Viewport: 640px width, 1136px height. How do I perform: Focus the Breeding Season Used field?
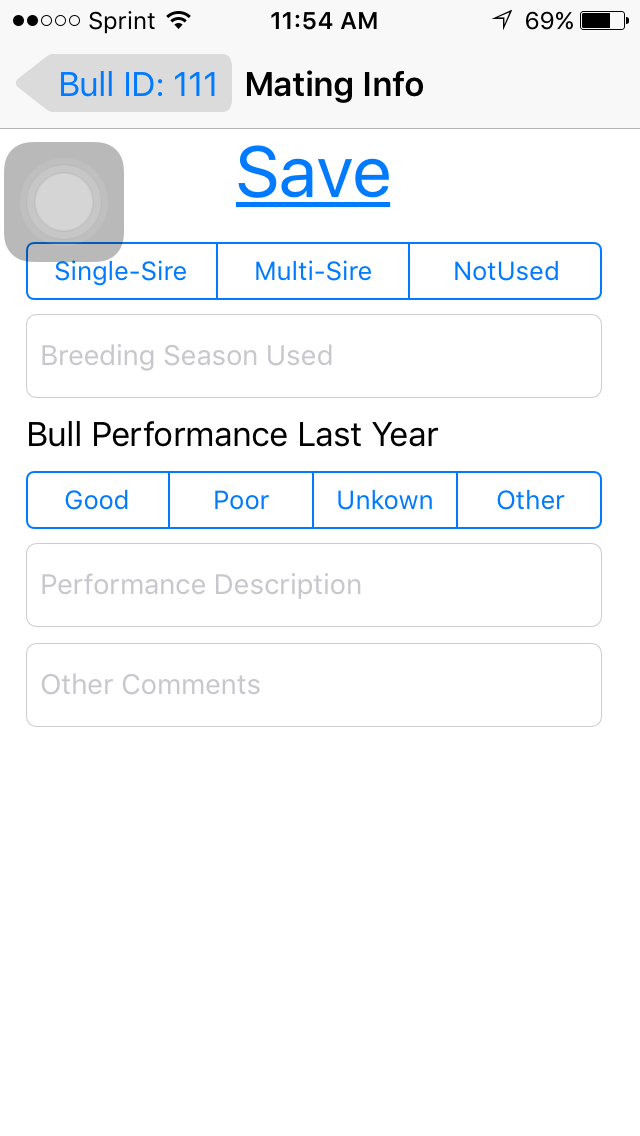[313, 356]
